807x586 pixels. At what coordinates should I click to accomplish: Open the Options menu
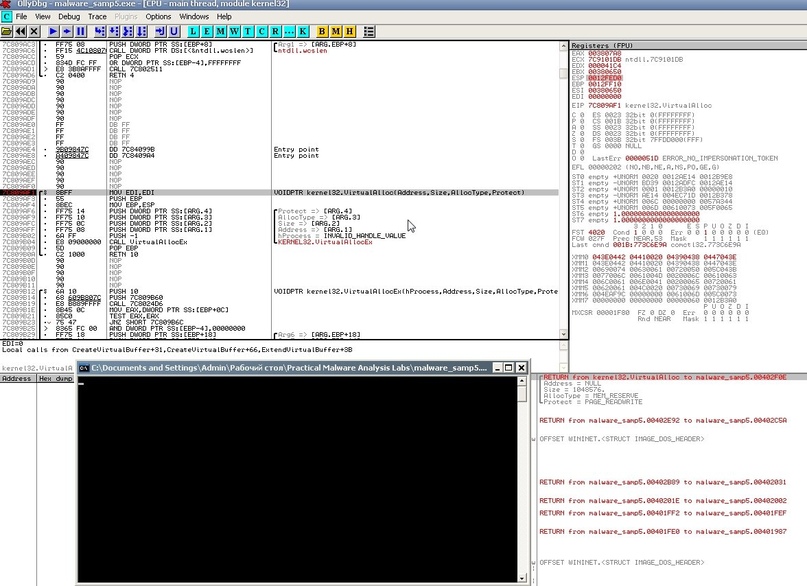(x=158, y=17)
